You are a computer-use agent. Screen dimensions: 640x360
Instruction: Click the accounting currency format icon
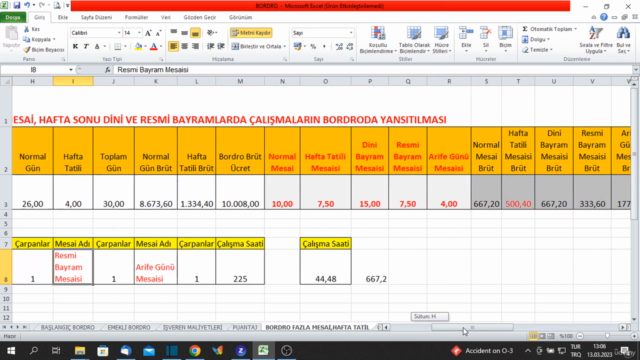[298, 47]
